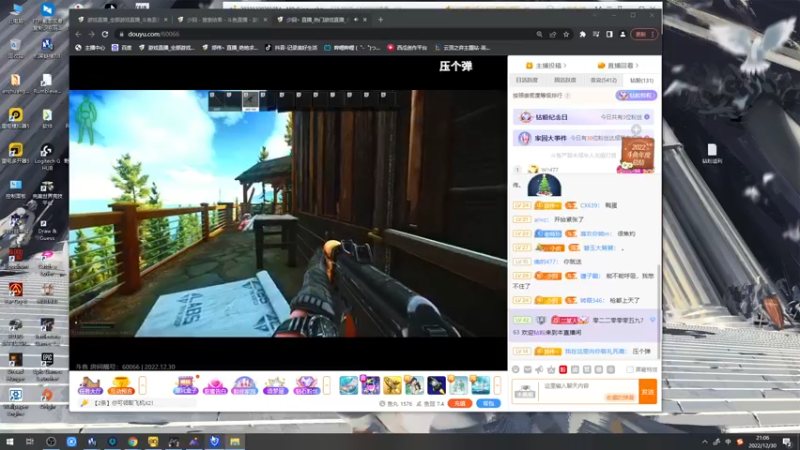800x450 pixels.
Task: Switch to the first Douyu browser tab
Action: pyautogui.click(x=122, y=20)
